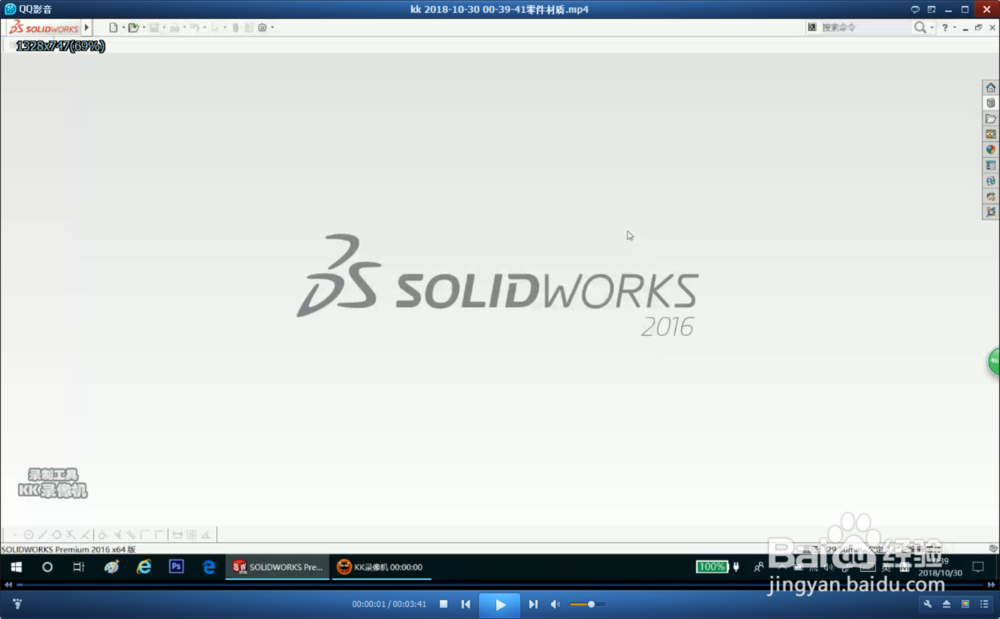Open dropdown arrow beside the Options gear
The height and width of the screenshot is (619, 1000).
(272, 27)
